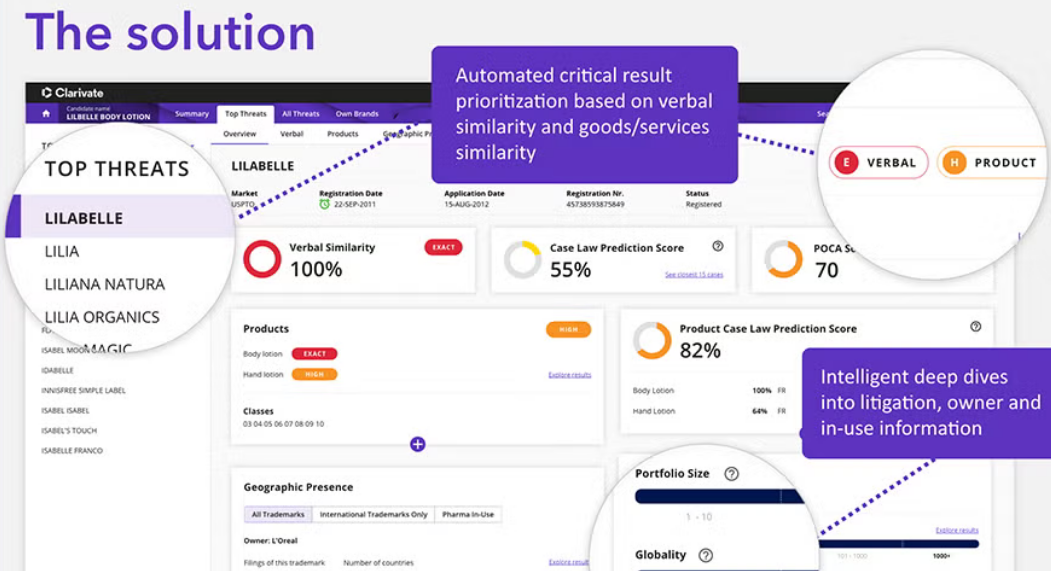Screen dimensions: 1051x571
Task: Click the registration date clock icon
Action: tap(324, 204)
